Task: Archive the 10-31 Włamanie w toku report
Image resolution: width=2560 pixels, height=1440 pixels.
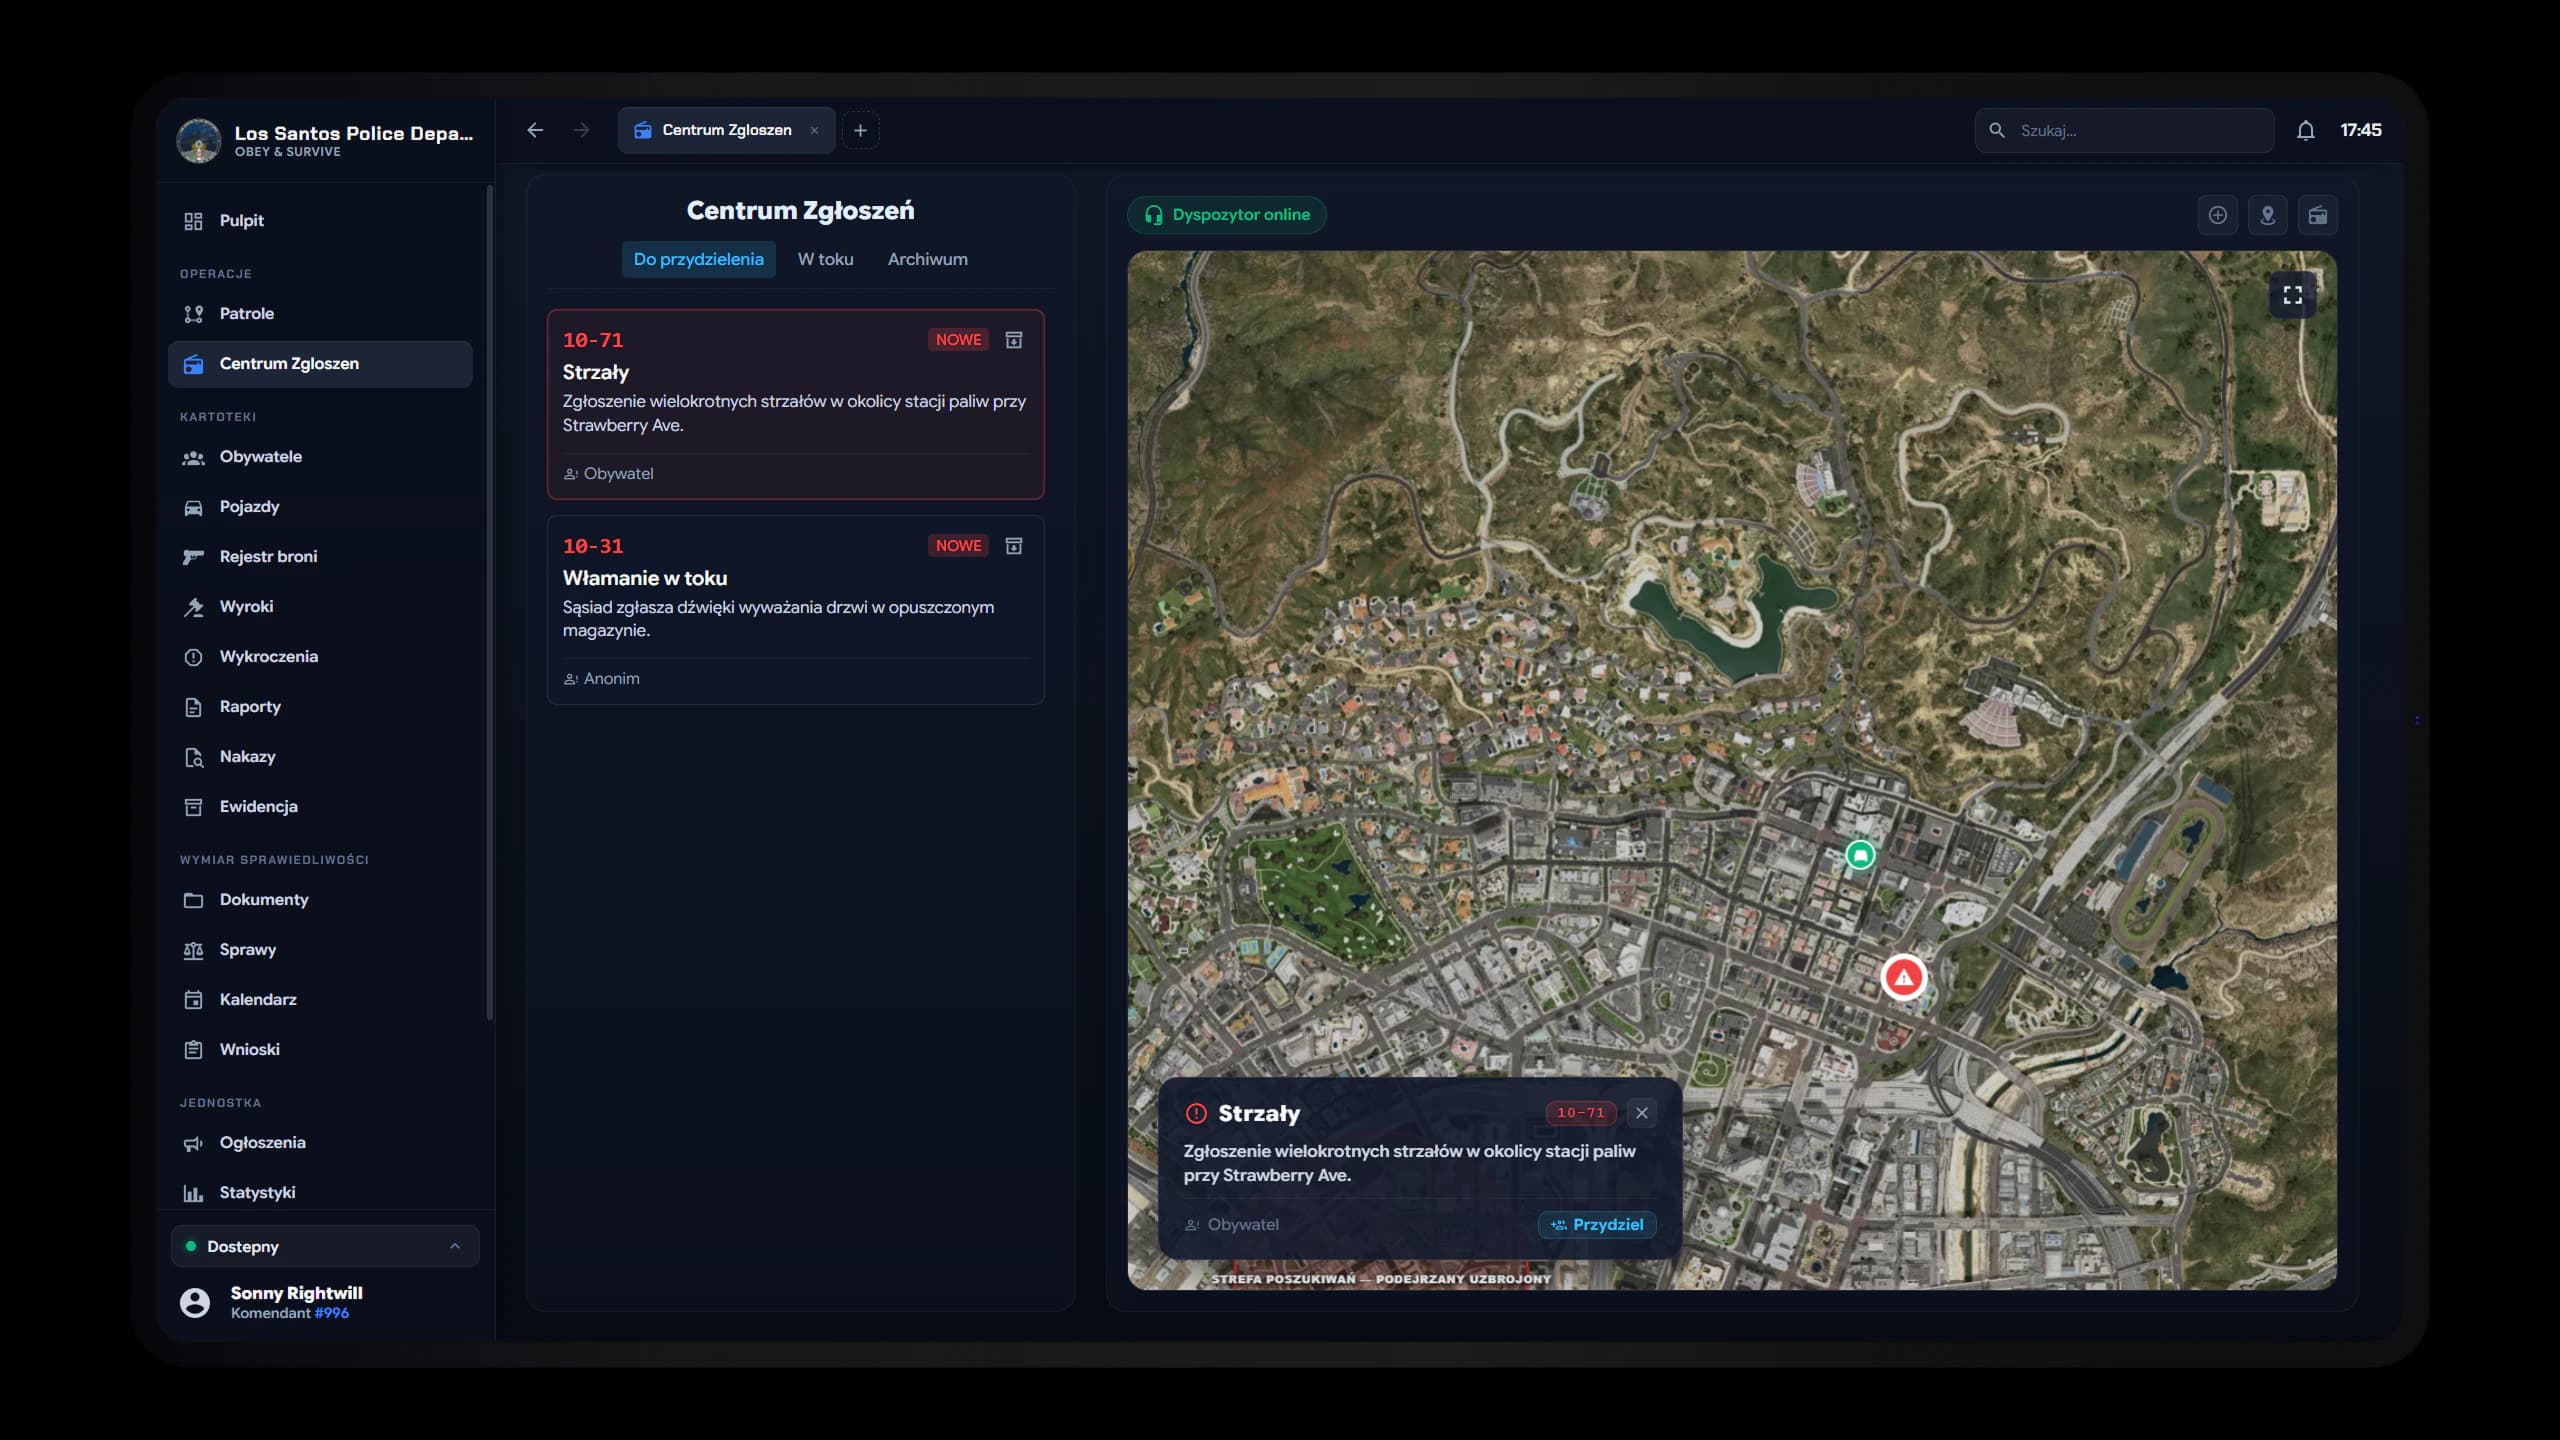Action: click(1013, 546)
